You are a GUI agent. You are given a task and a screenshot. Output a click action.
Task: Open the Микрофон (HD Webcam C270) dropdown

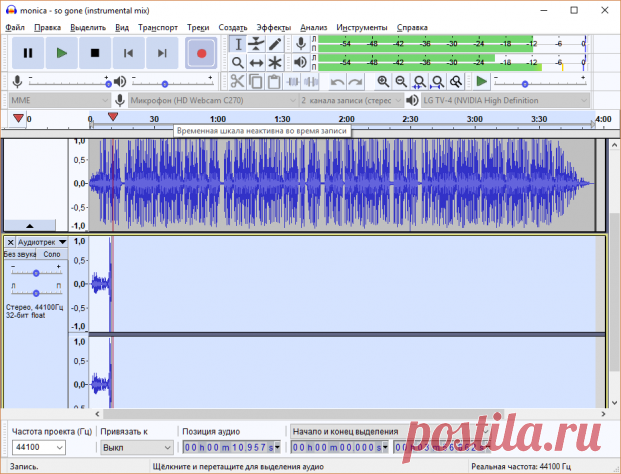point(213,101)
